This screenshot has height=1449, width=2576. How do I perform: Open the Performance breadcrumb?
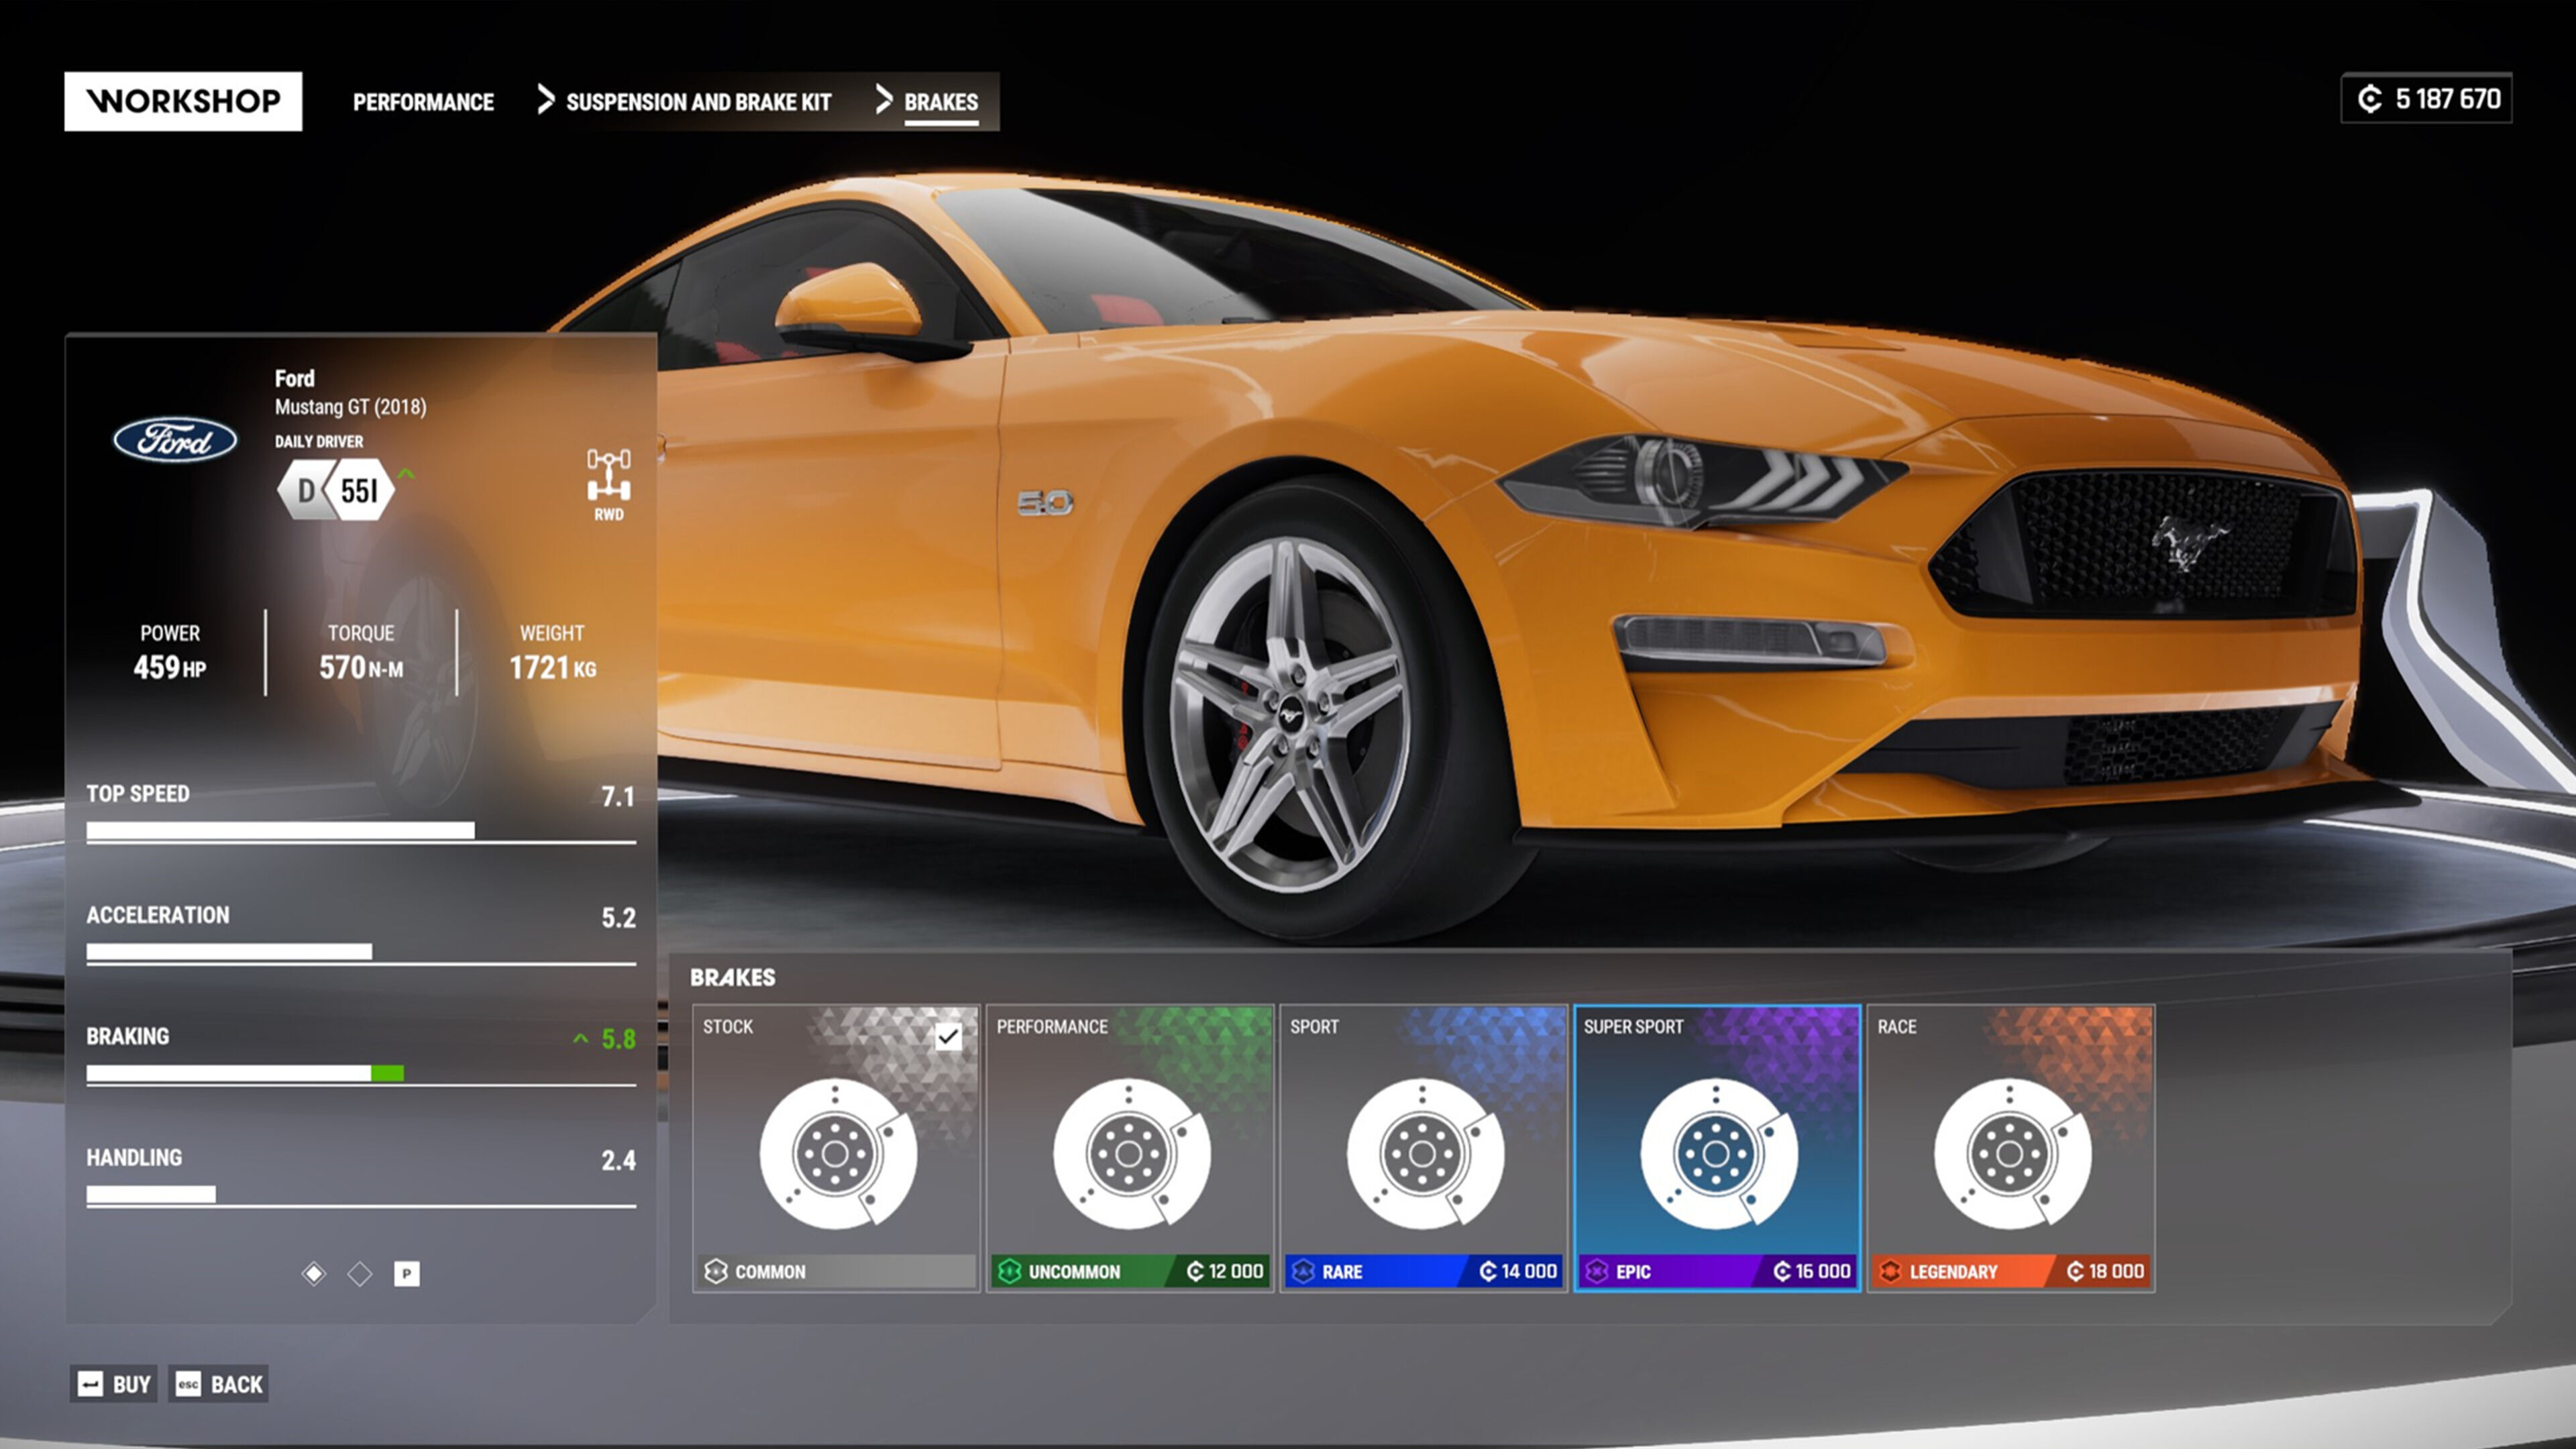tap(423, 102)
